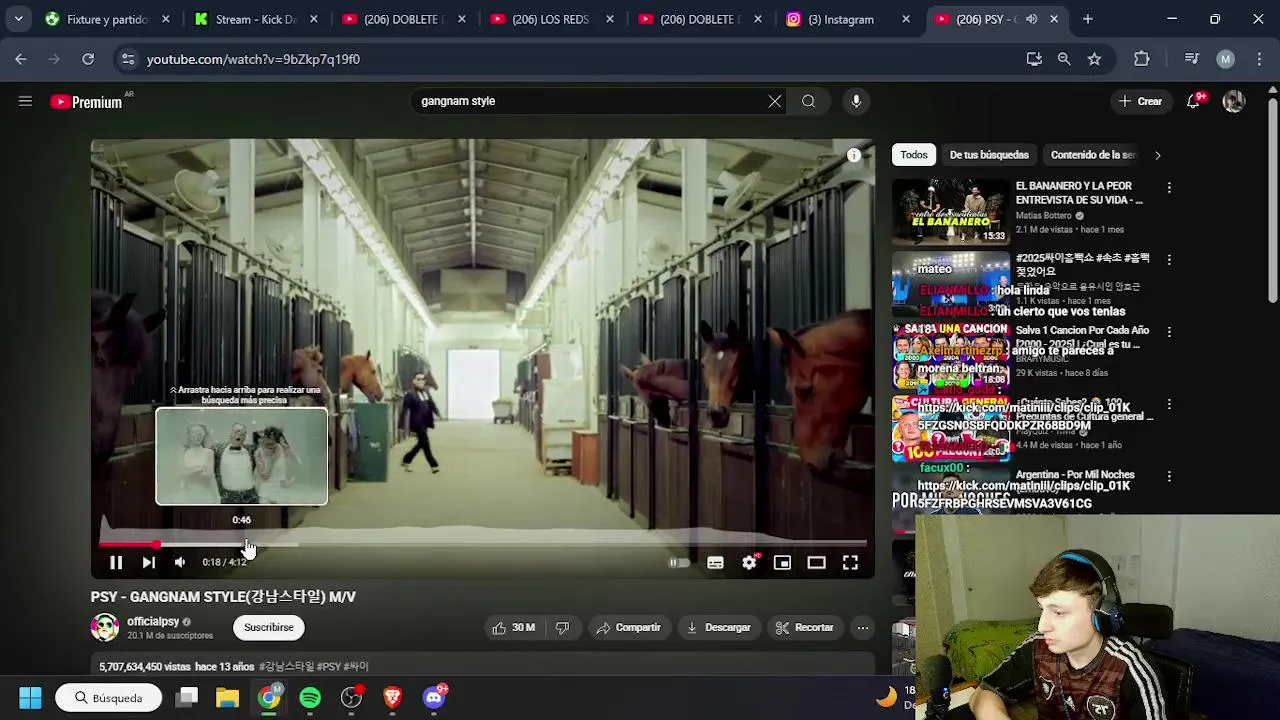Open options for Cuánto Sabes video
1280x720 pixels.
1169,404
